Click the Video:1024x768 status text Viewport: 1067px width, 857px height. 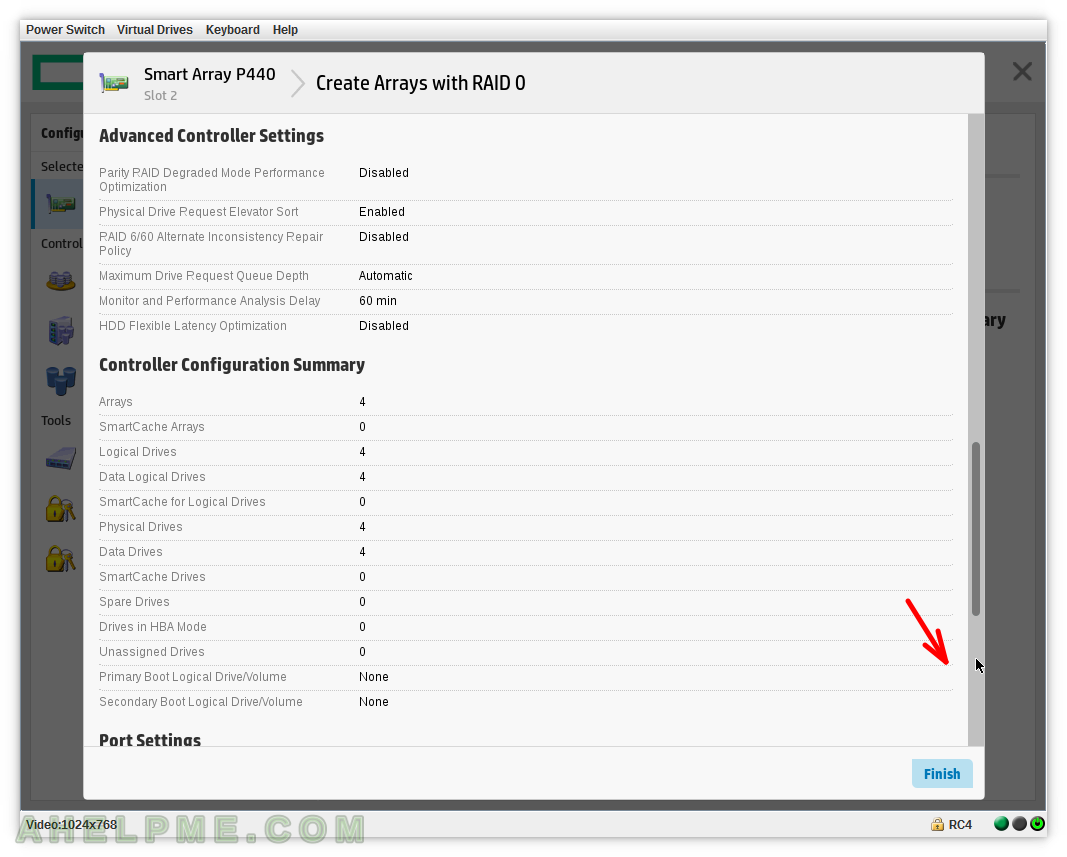(x=71, y=824)
